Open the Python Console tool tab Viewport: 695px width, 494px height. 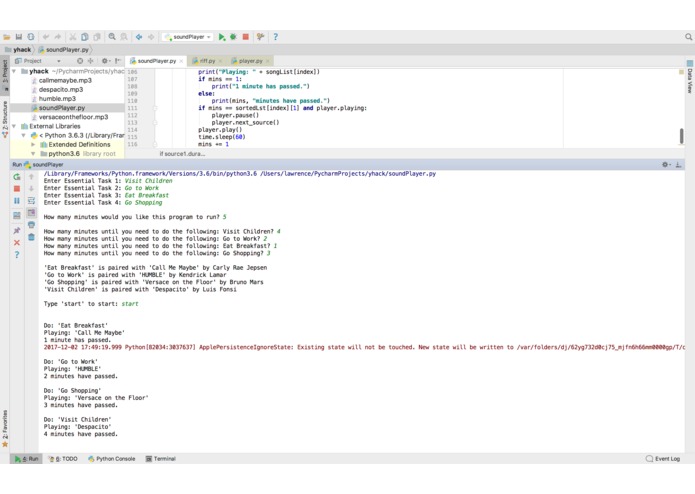tap(111, 459)
